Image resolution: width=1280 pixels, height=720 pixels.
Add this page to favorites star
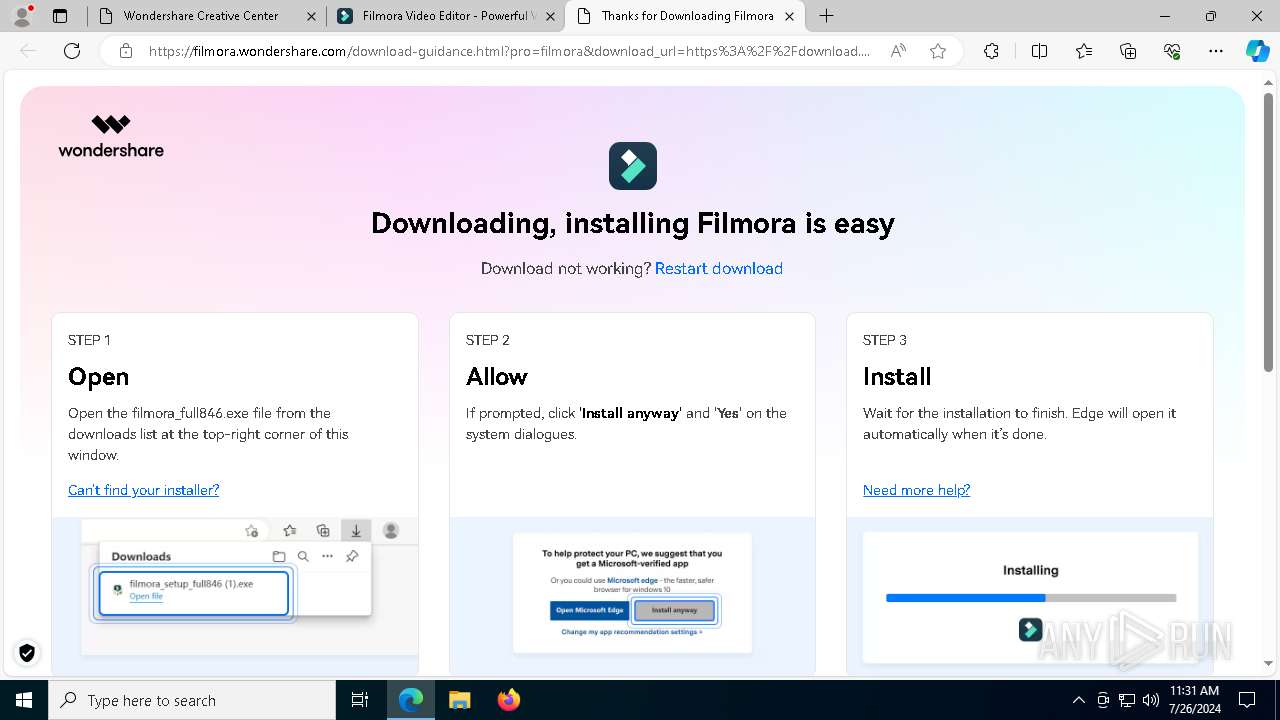pos(938,51)
